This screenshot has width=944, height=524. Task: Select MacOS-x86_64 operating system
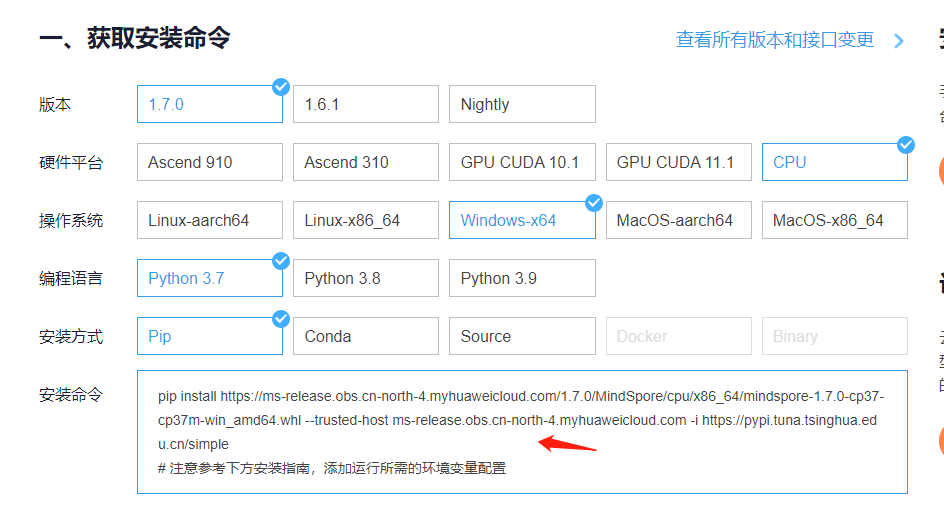[834, 220]
